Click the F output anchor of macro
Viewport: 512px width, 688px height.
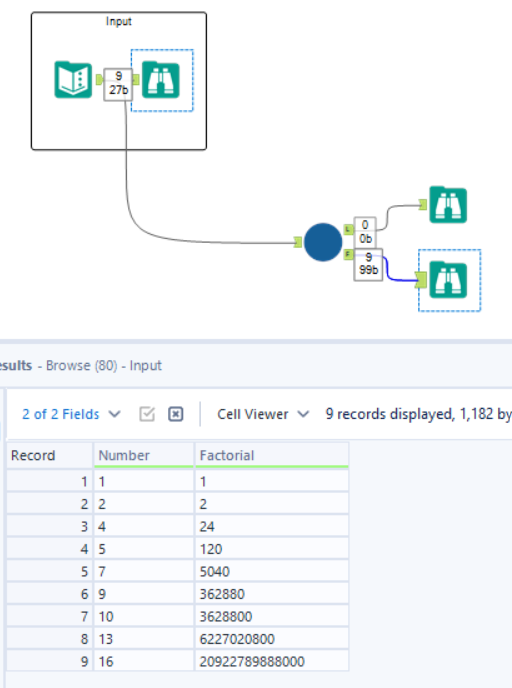click(348, 254)
